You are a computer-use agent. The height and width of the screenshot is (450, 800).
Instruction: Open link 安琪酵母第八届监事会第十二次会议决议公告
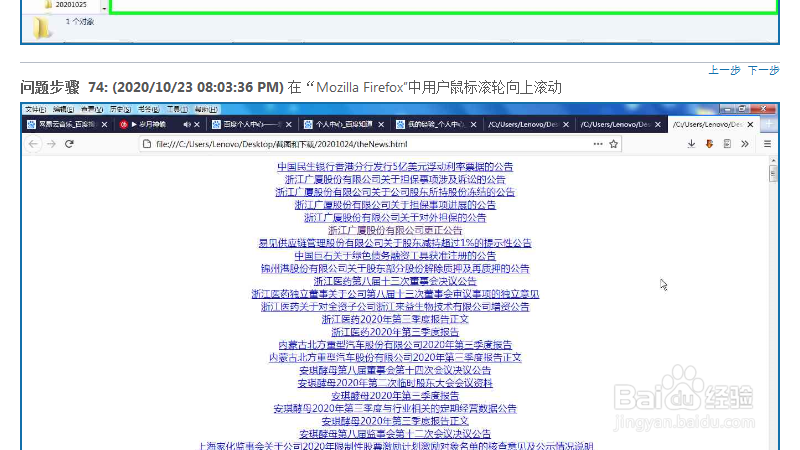[x=395, y=434]
